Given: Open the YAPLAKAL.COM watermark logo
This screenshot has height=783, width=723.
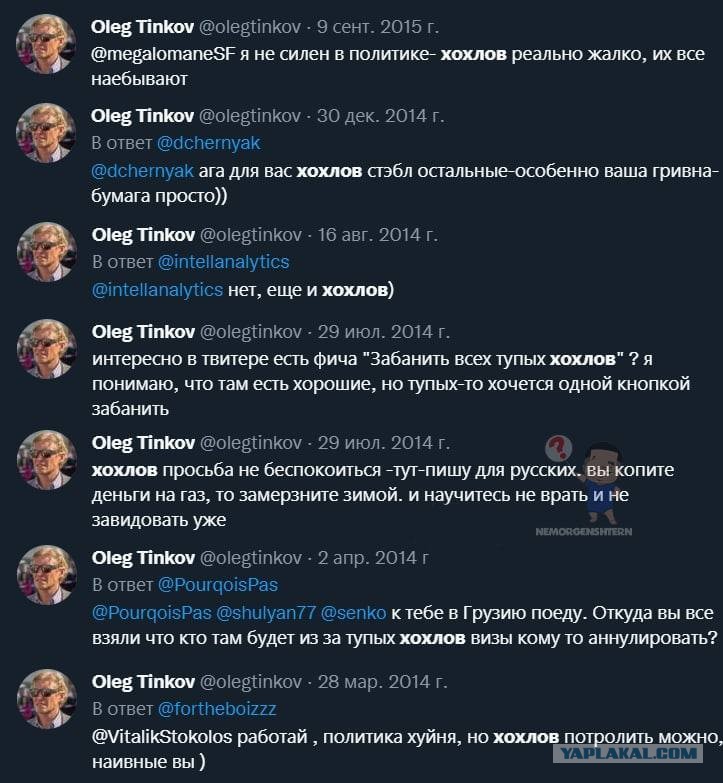Looking at the screenshot, I should pos(628,754).
